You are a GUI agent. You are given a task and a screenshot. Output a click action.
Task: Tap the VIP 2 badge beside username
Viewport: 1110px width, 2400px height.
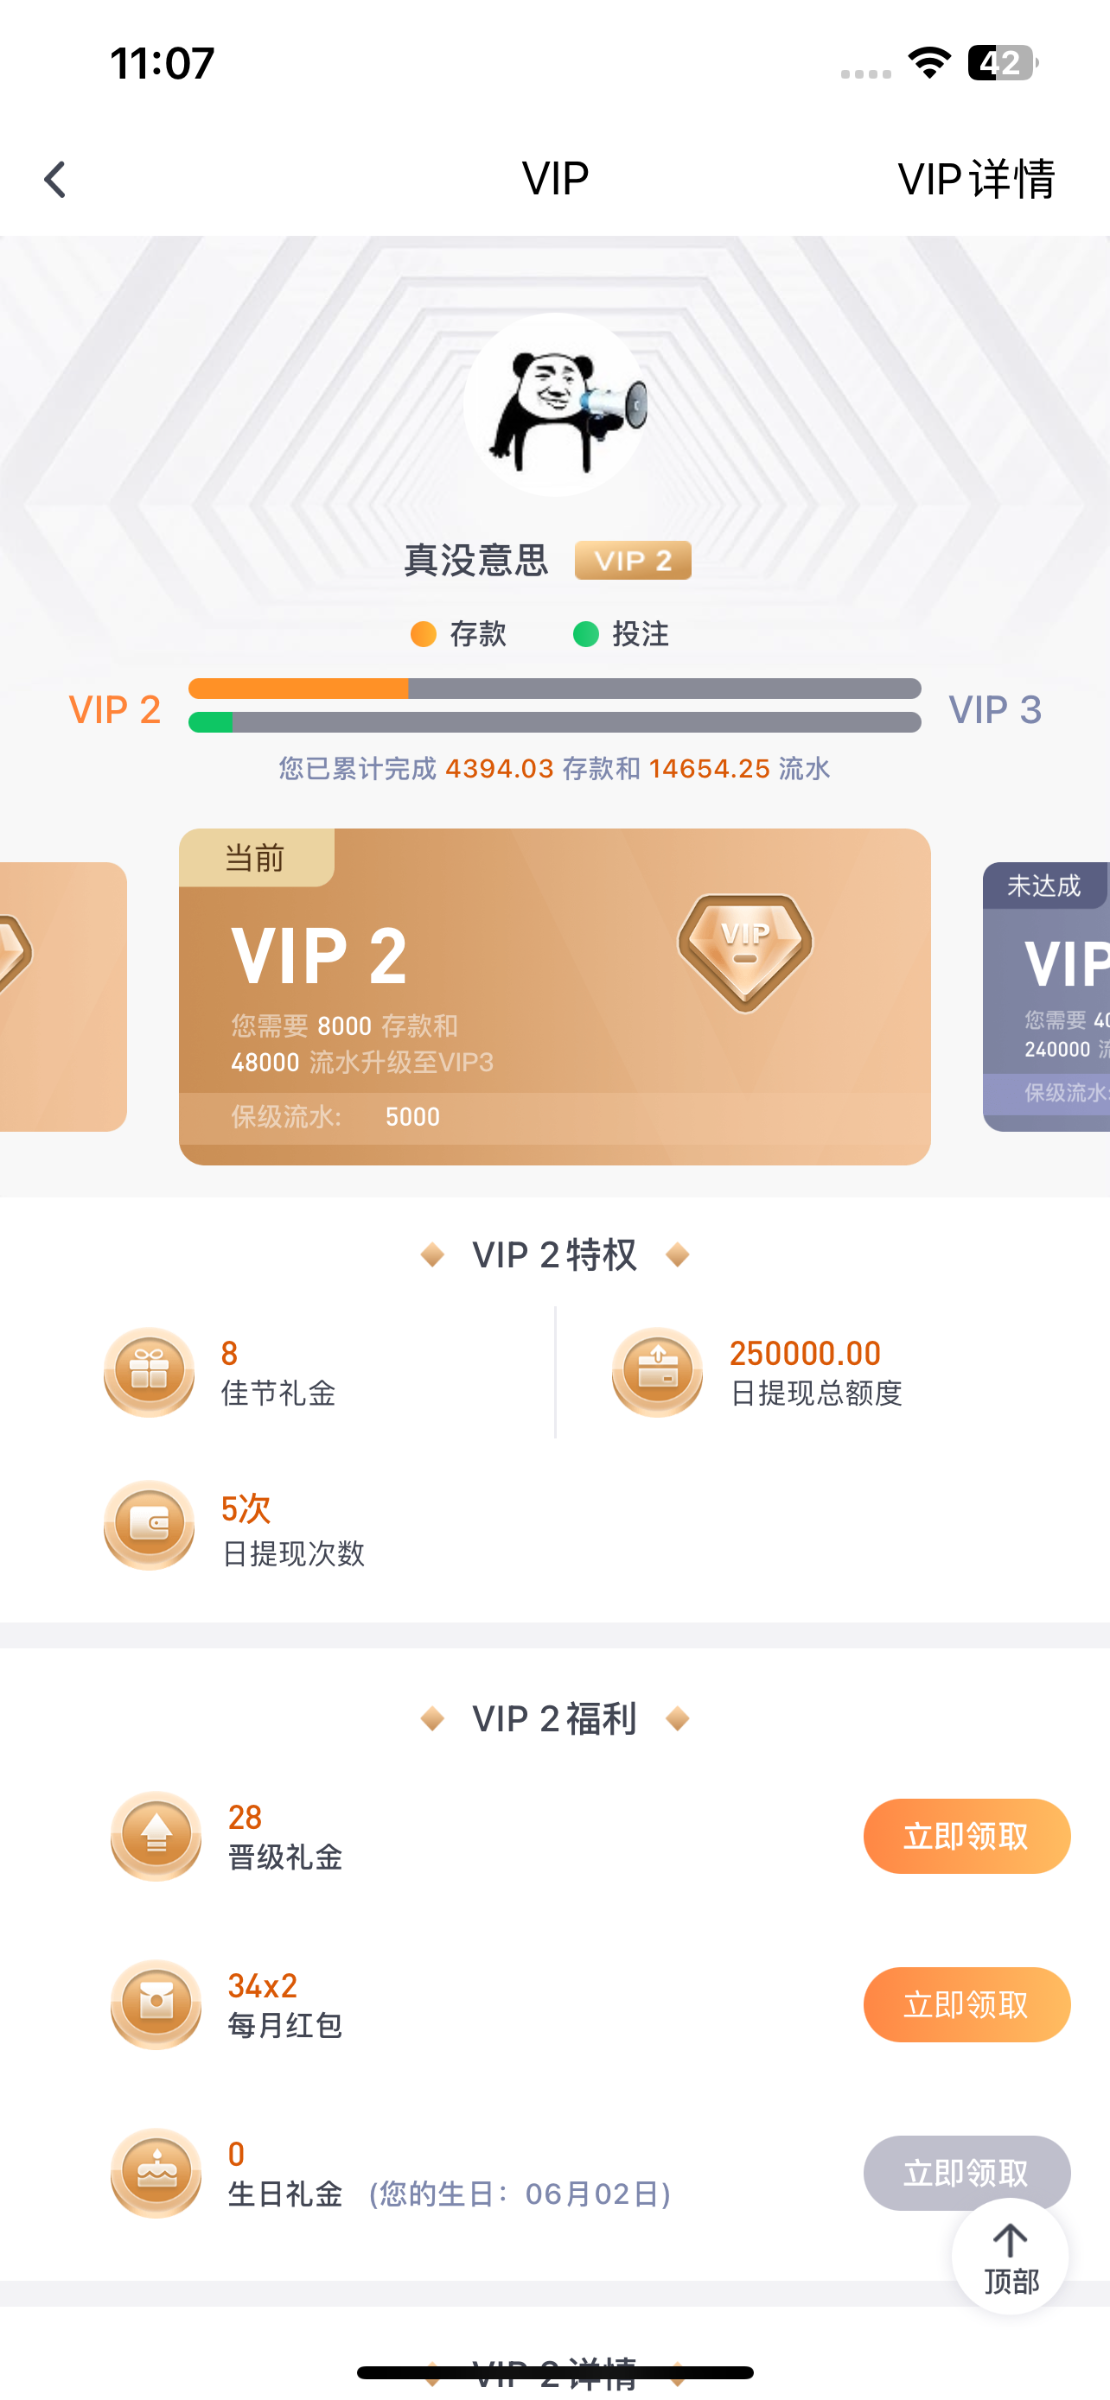click(x=632, y=561)
